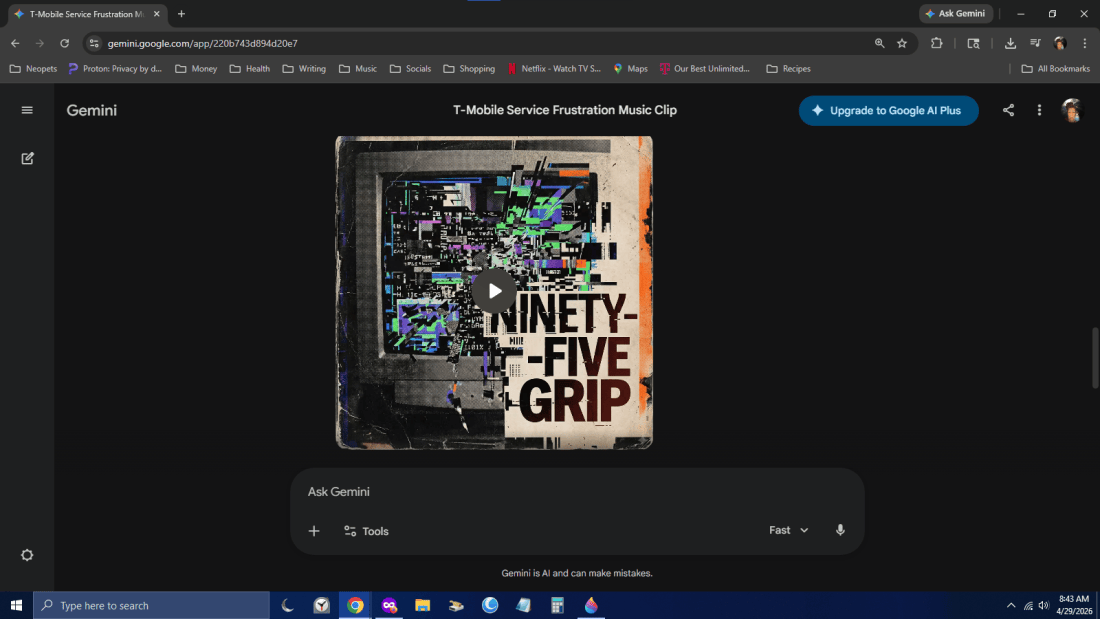Open Gemini settings gear in sidebar

click(27, 555)
